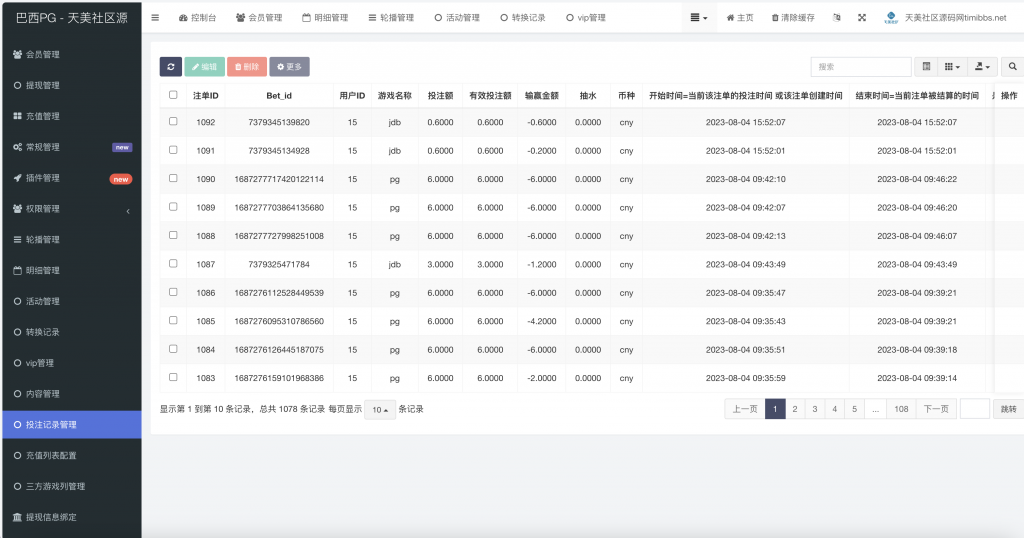This screenshot has height=538, width=1024.
Task: Select the checkbox for row 1087
Action: [173, 264]
